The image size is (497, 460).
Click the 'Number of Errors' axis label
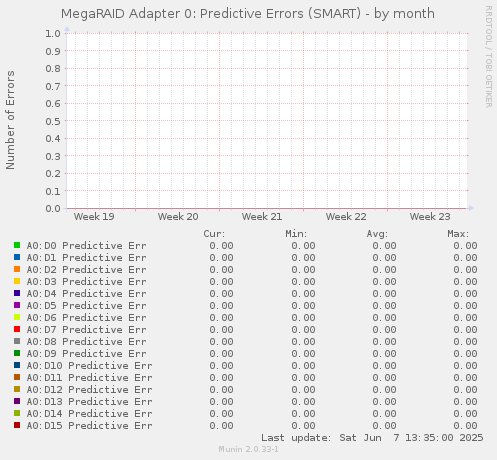pos(10,120)
